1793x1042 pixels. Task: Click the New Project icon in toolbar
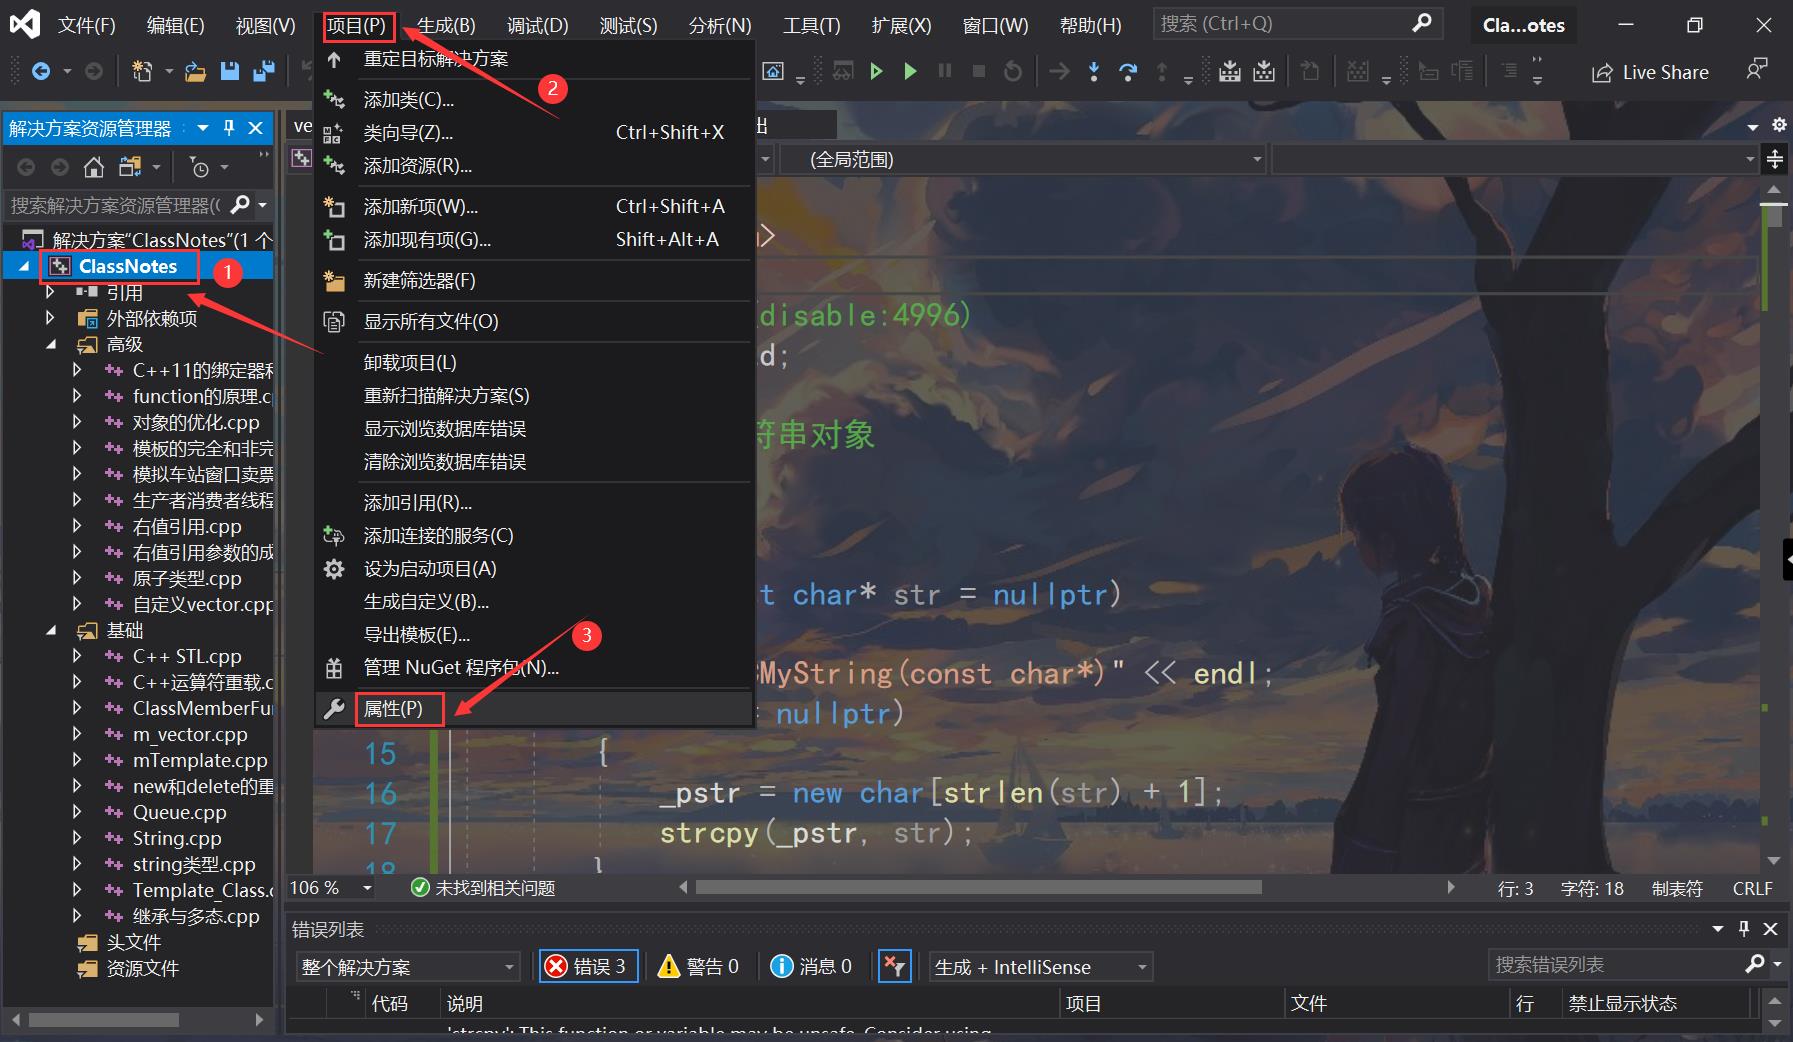pyautogui.click(x=142, y=71)
